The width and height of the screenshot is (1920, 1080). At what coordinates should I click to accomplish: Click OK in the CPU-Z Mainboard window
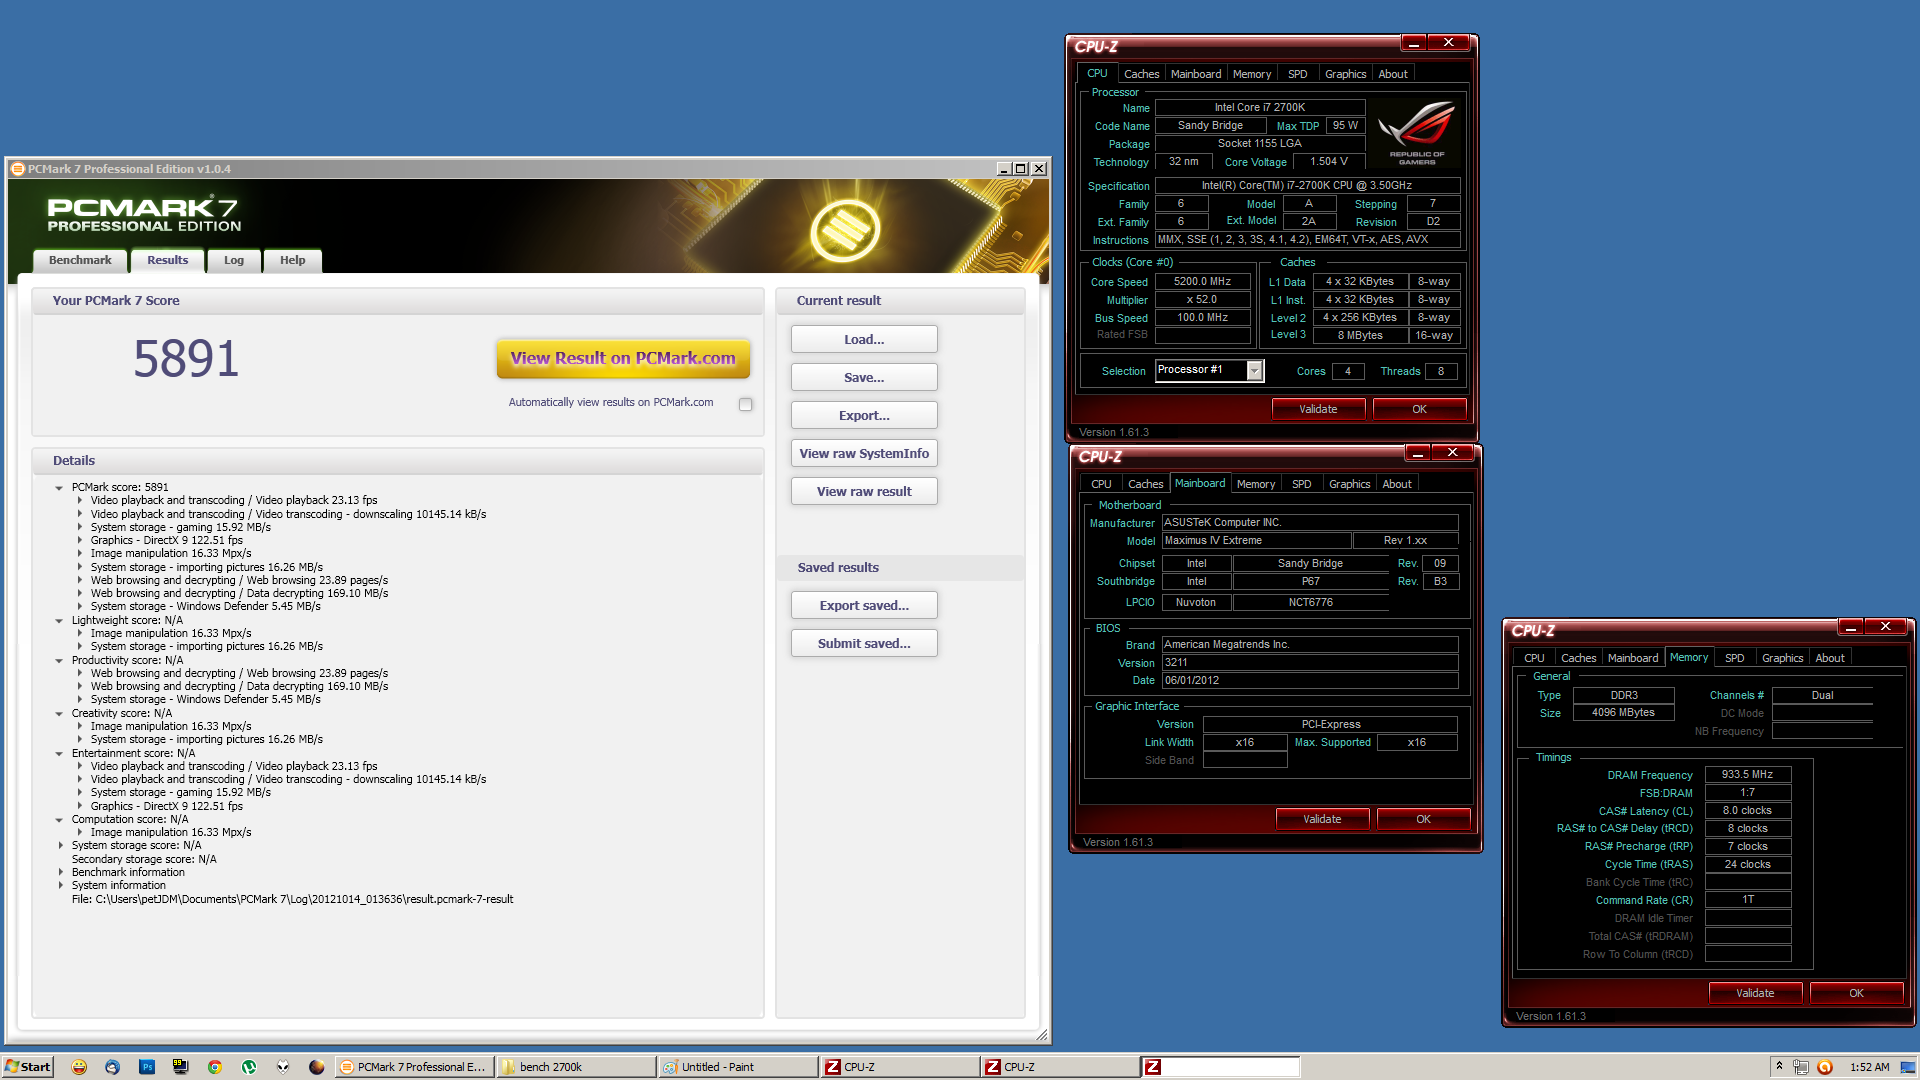[1423, 819]
